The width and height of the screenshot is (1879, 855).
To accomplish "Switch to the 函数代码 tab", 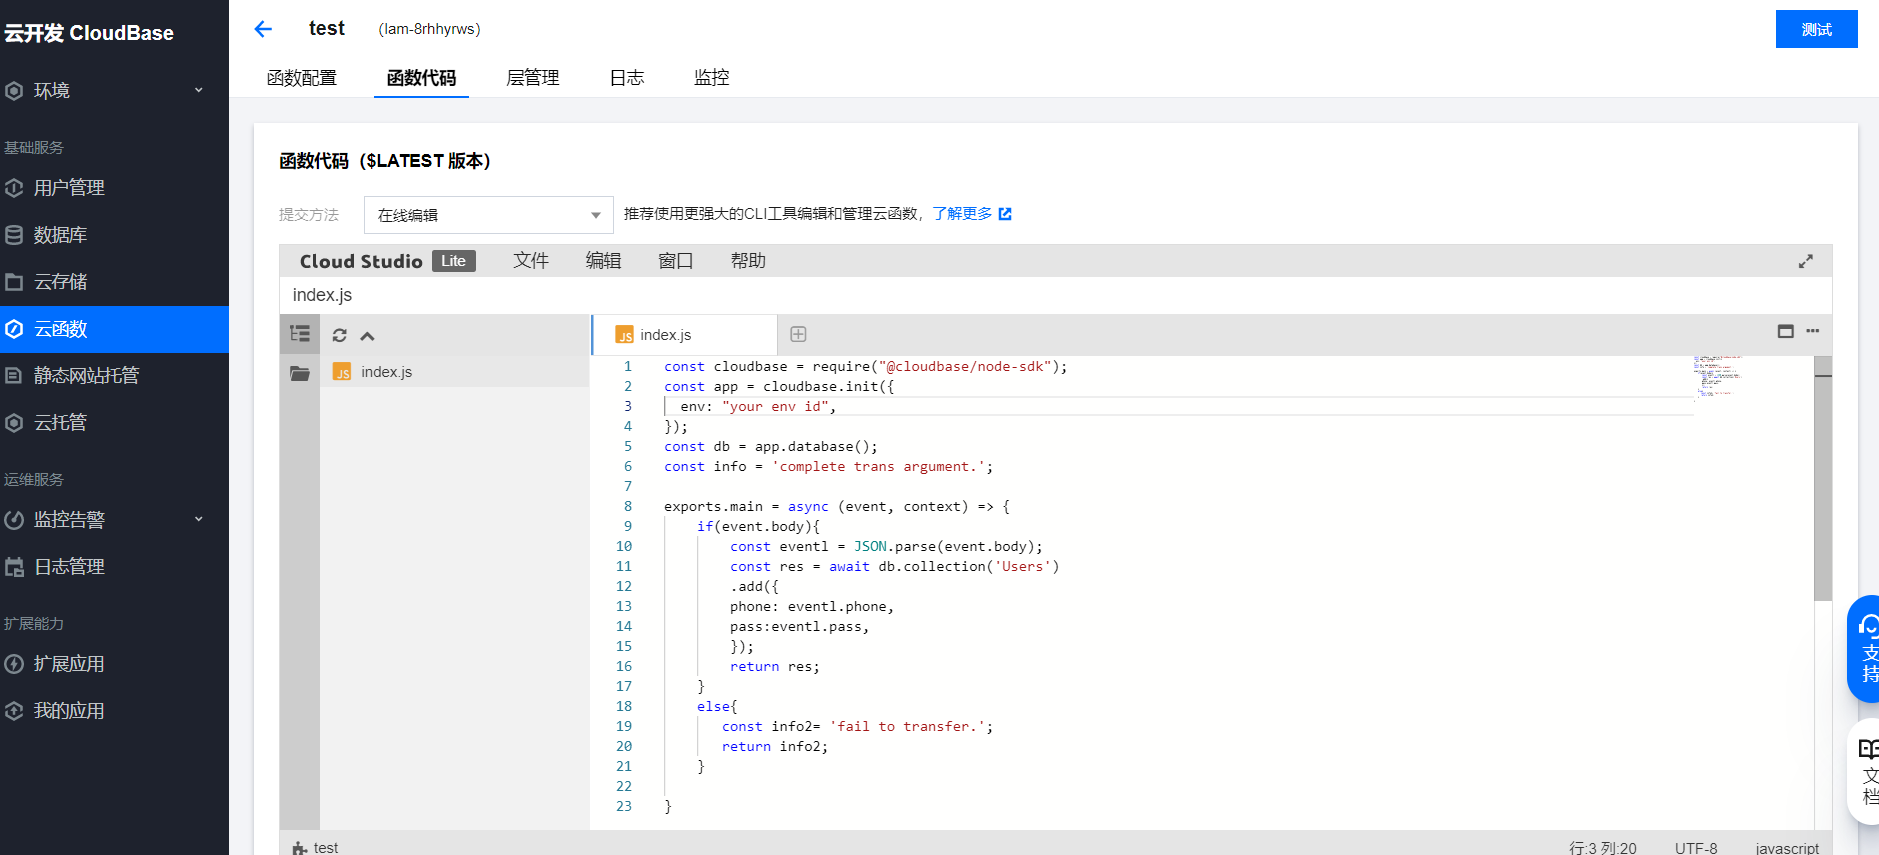I will tap(421, 78).
